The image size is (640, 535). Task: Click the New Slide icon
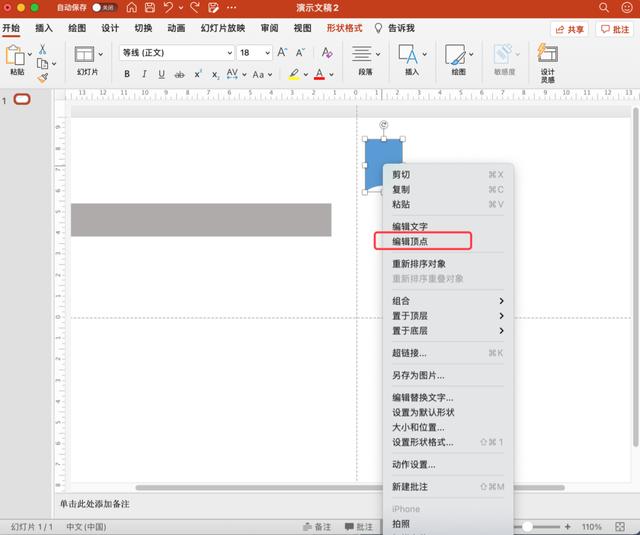click(x=84, y=54)
